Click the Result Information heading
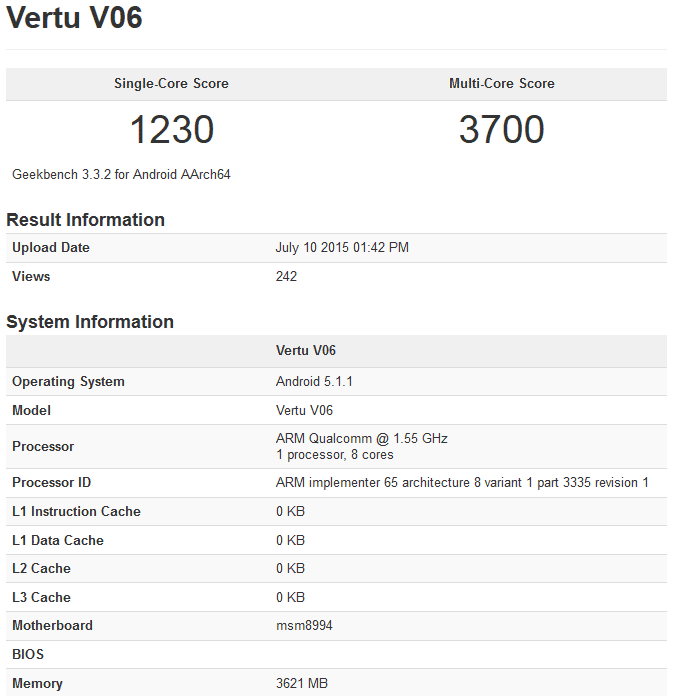 coord(85,220)
